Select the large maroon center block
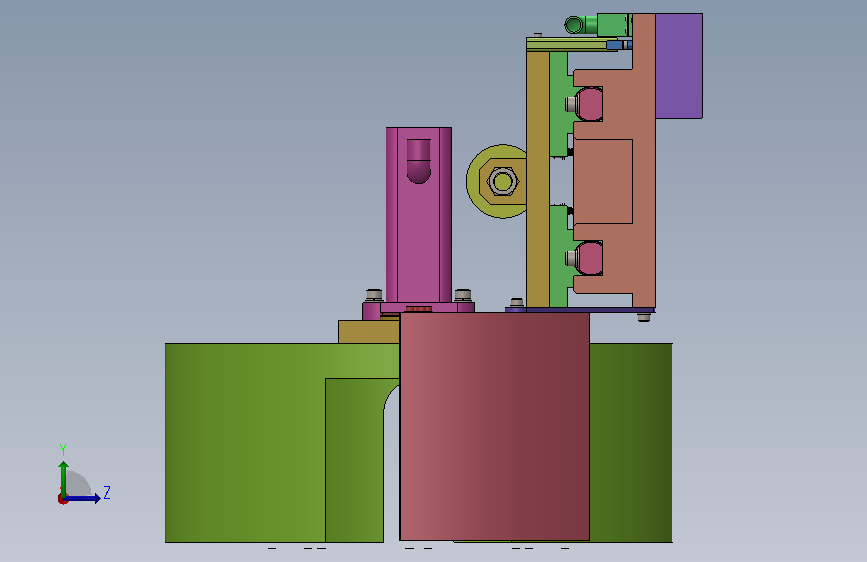The height and width of the screenshot is (562, 867). (x=495, y=426)
